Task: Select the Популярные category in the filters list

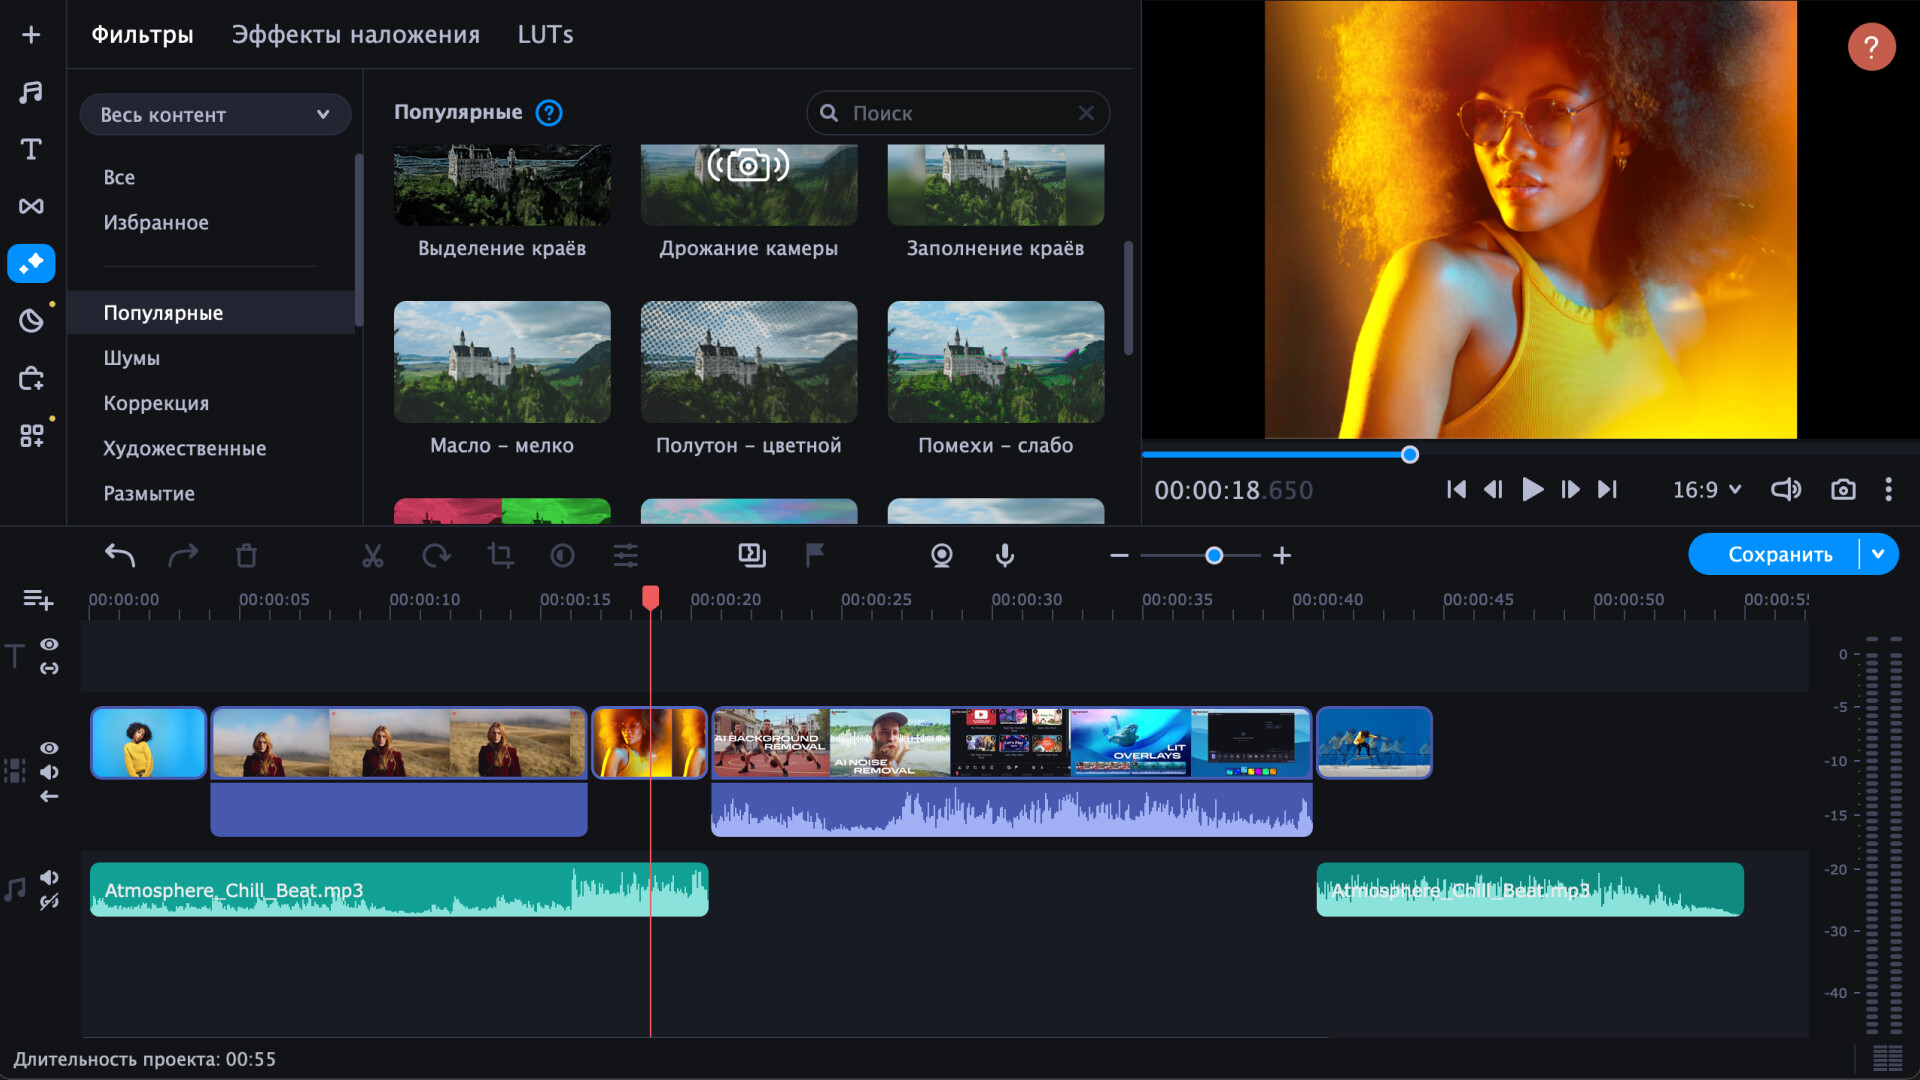Action: [x=162, y=312]
